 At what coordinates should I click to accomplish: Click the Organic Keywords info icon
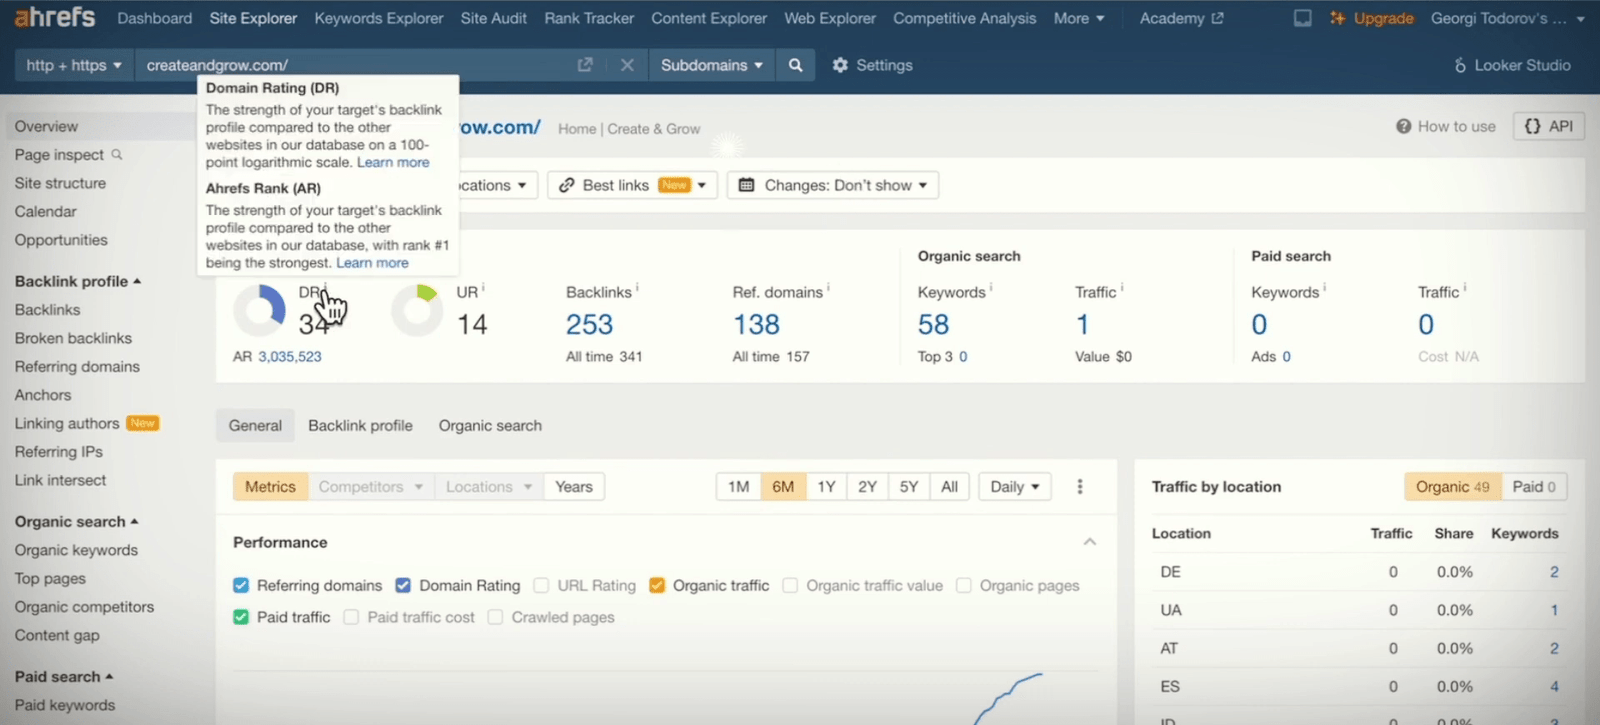(x=991, y=288)
